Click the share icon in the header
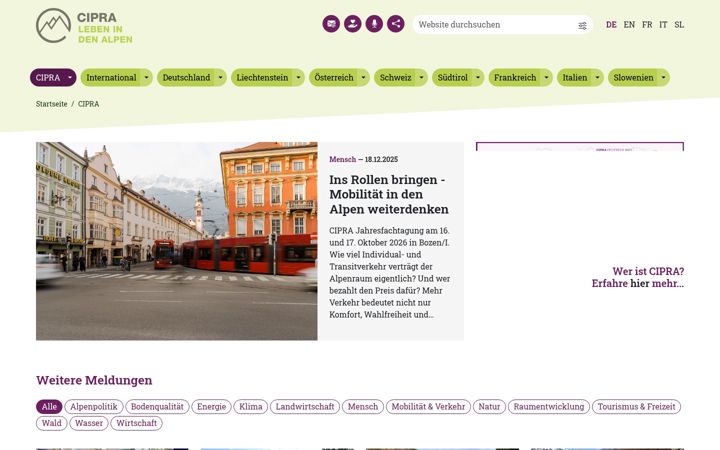 point(396,24)
